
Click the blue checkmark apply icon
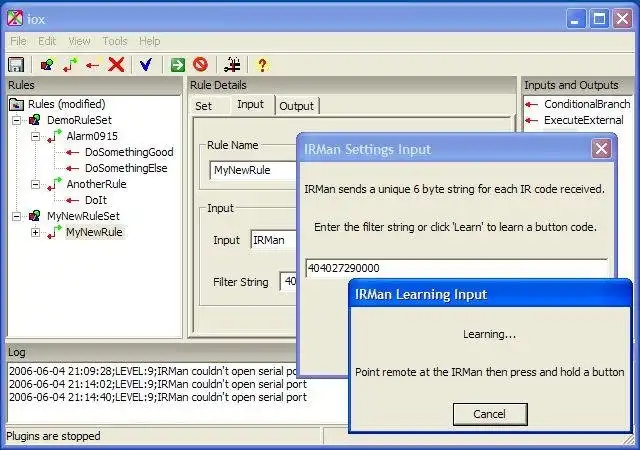(x=146, y=65)
